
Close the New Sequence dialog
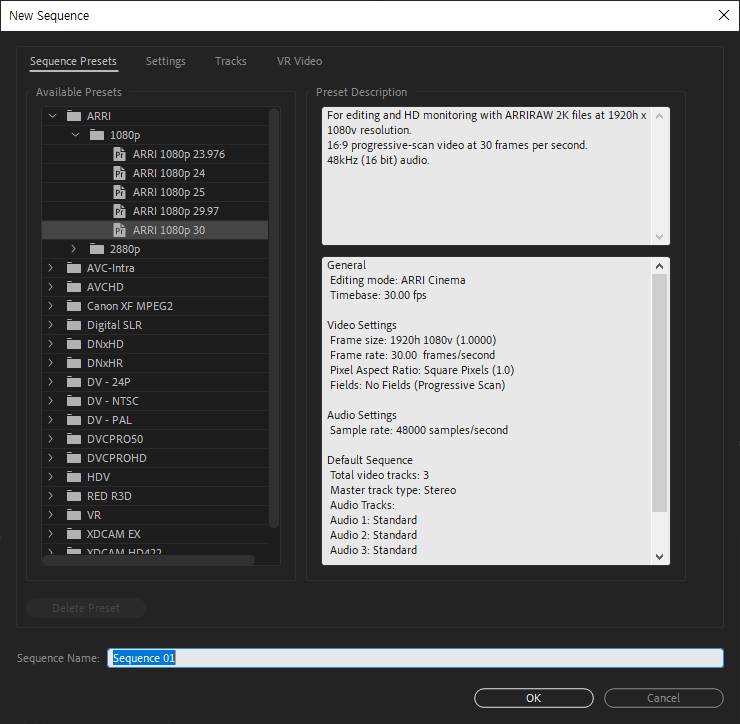(x=723, y=15)
